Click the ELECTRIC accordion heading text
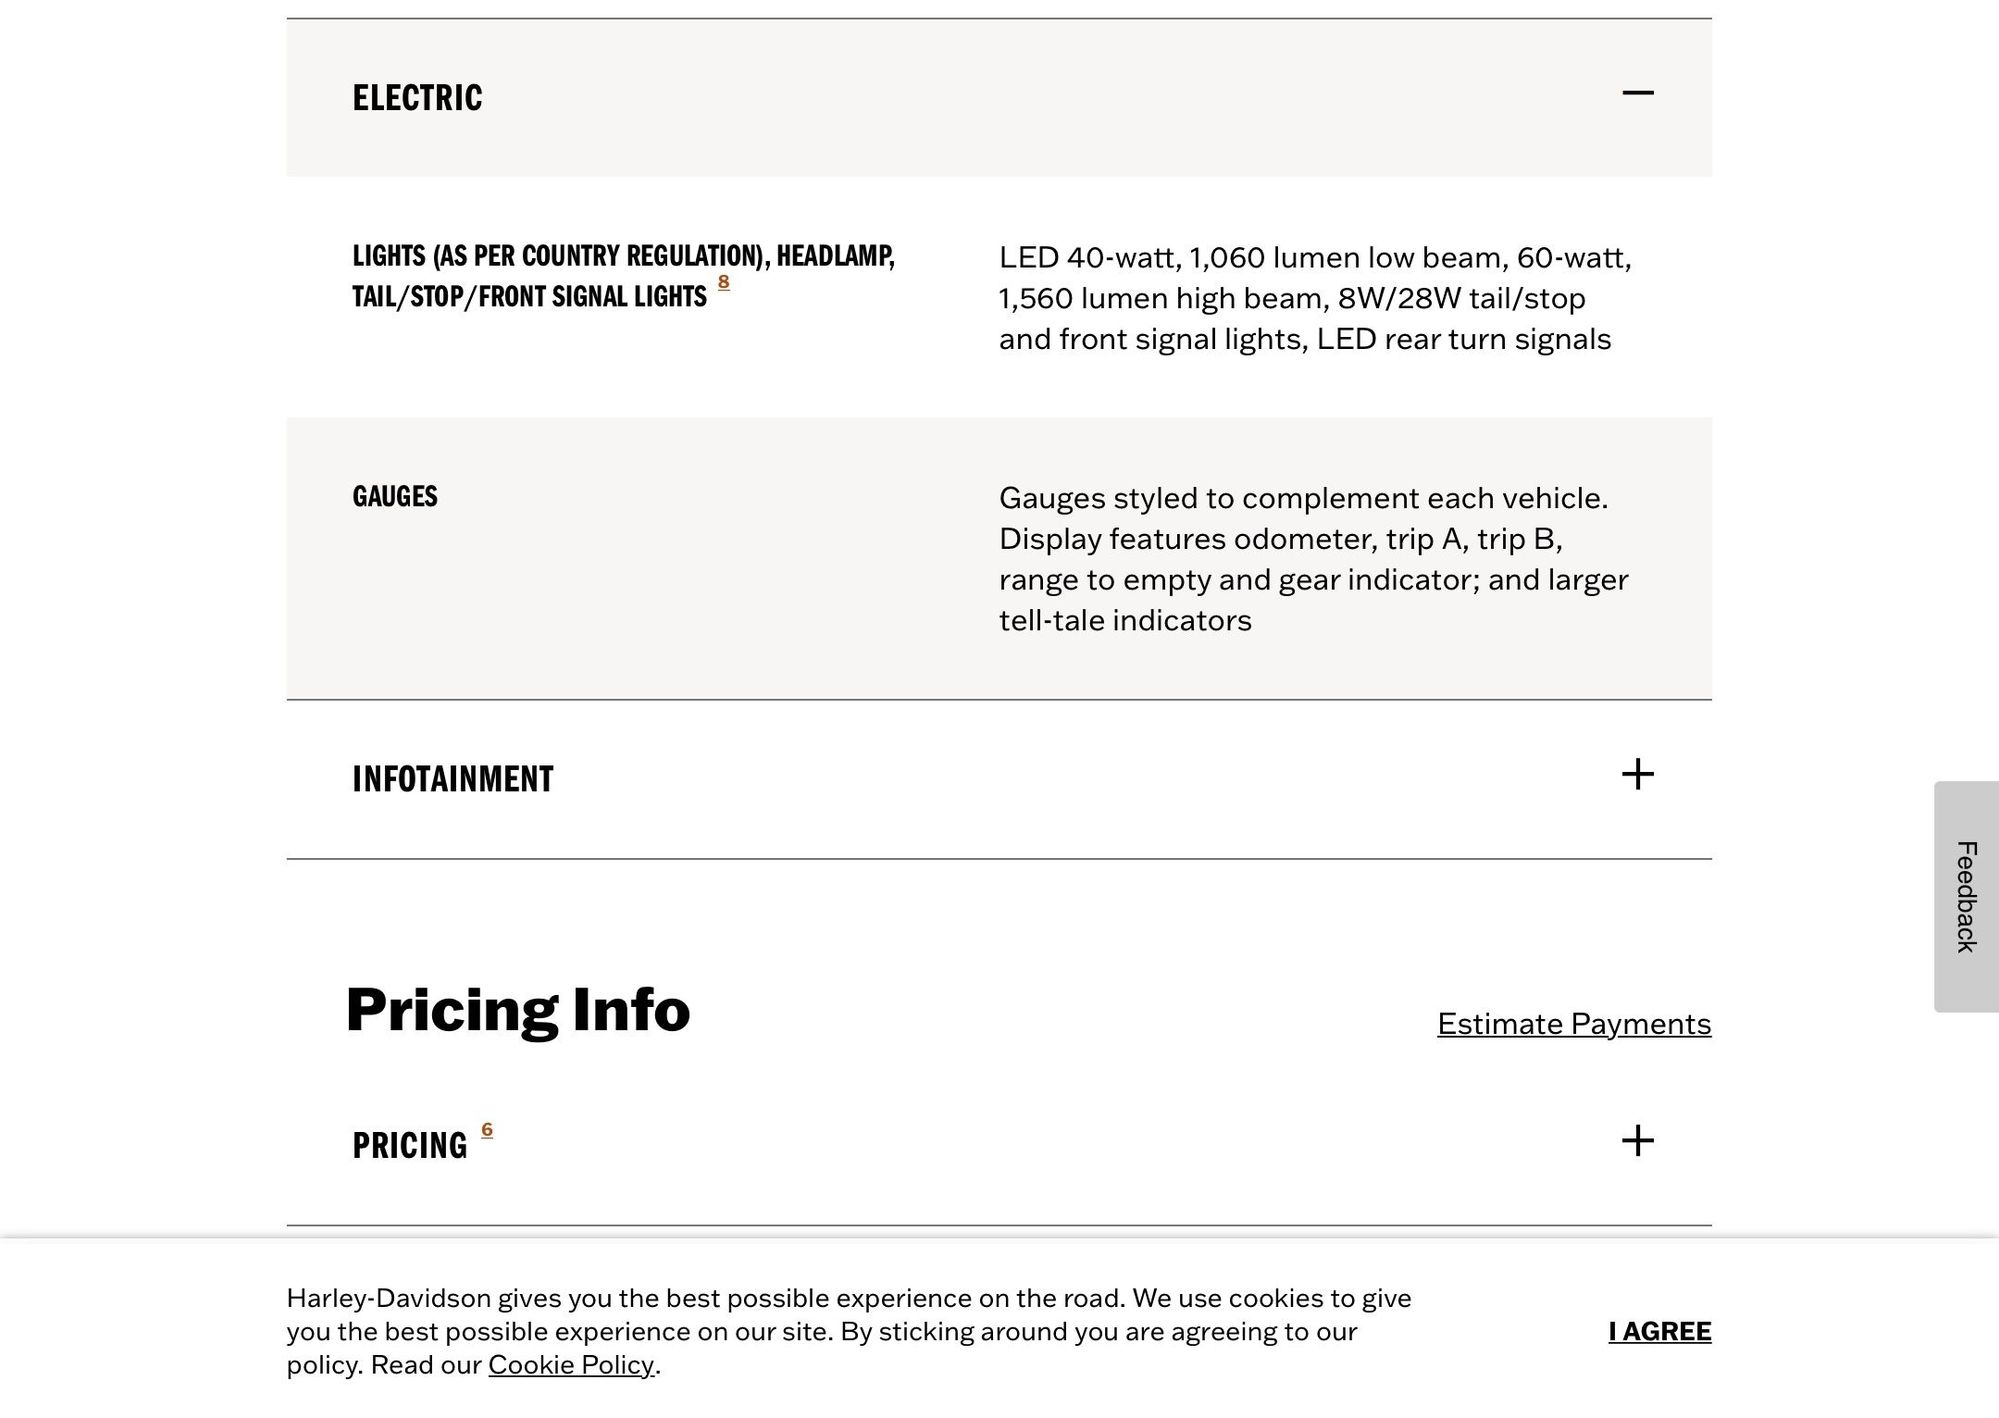Screen dimensions: 1999x1418 click(x=417, y=98)
